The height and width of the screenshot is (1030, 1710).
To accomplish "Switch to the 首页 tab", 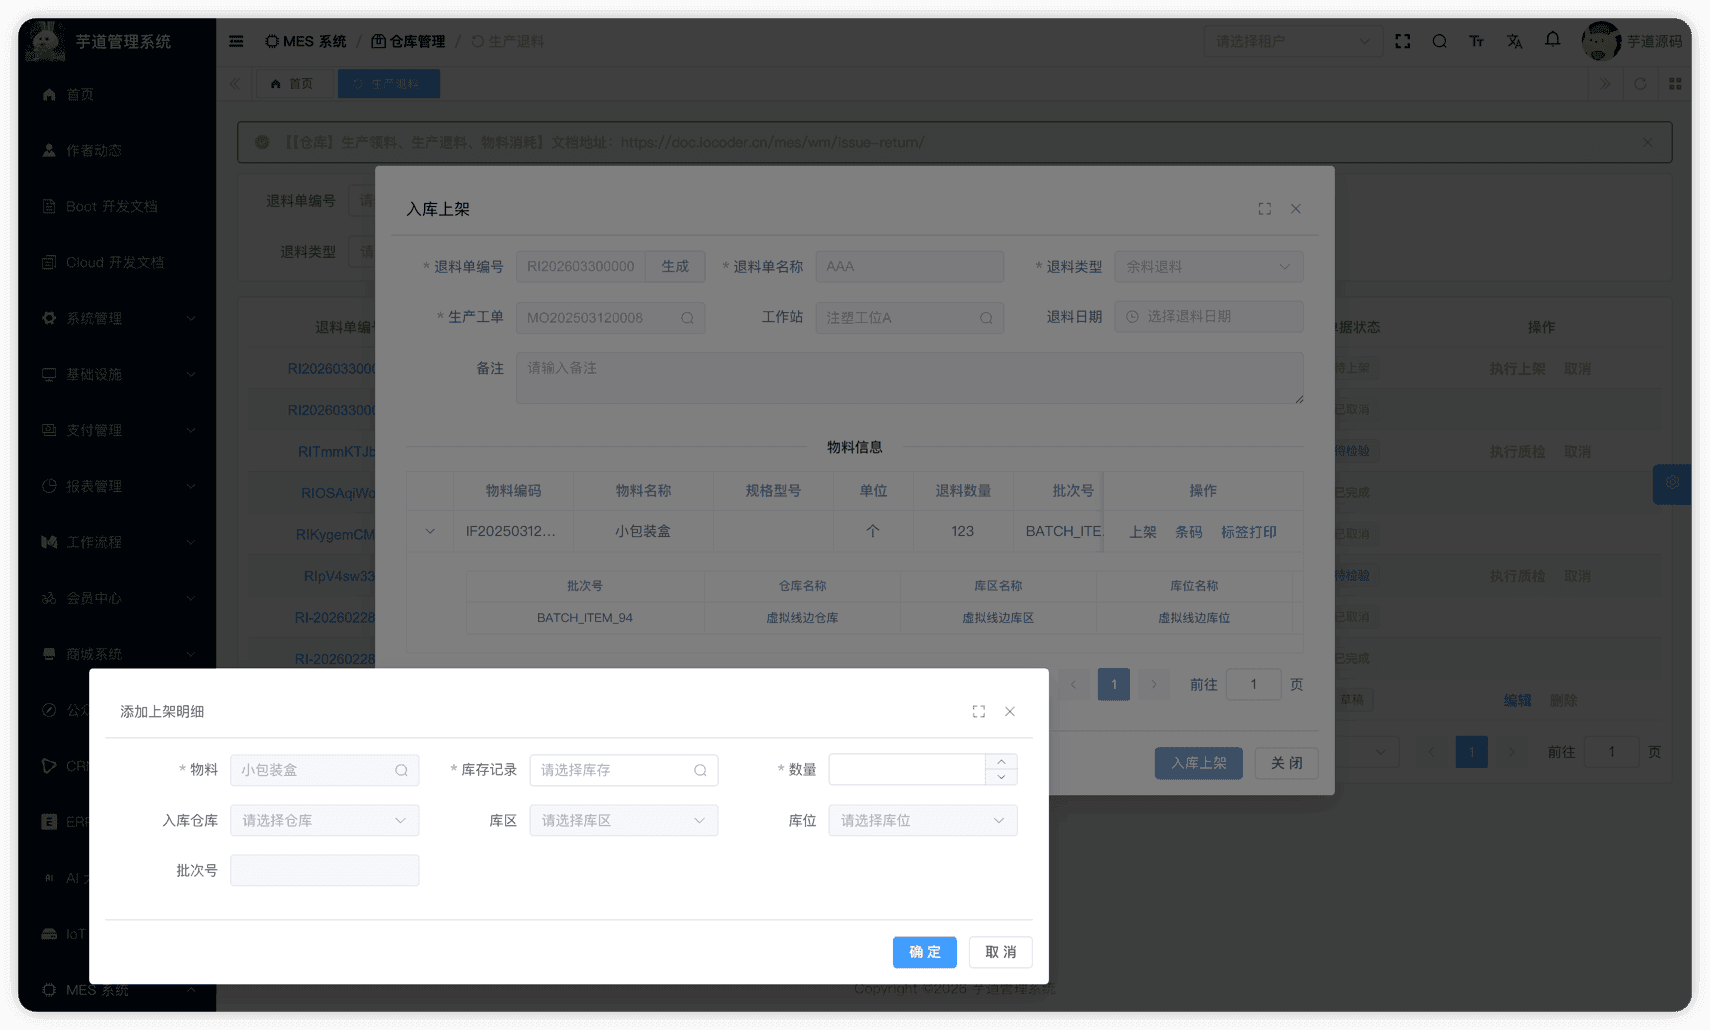I will click(x=294, y=83).
